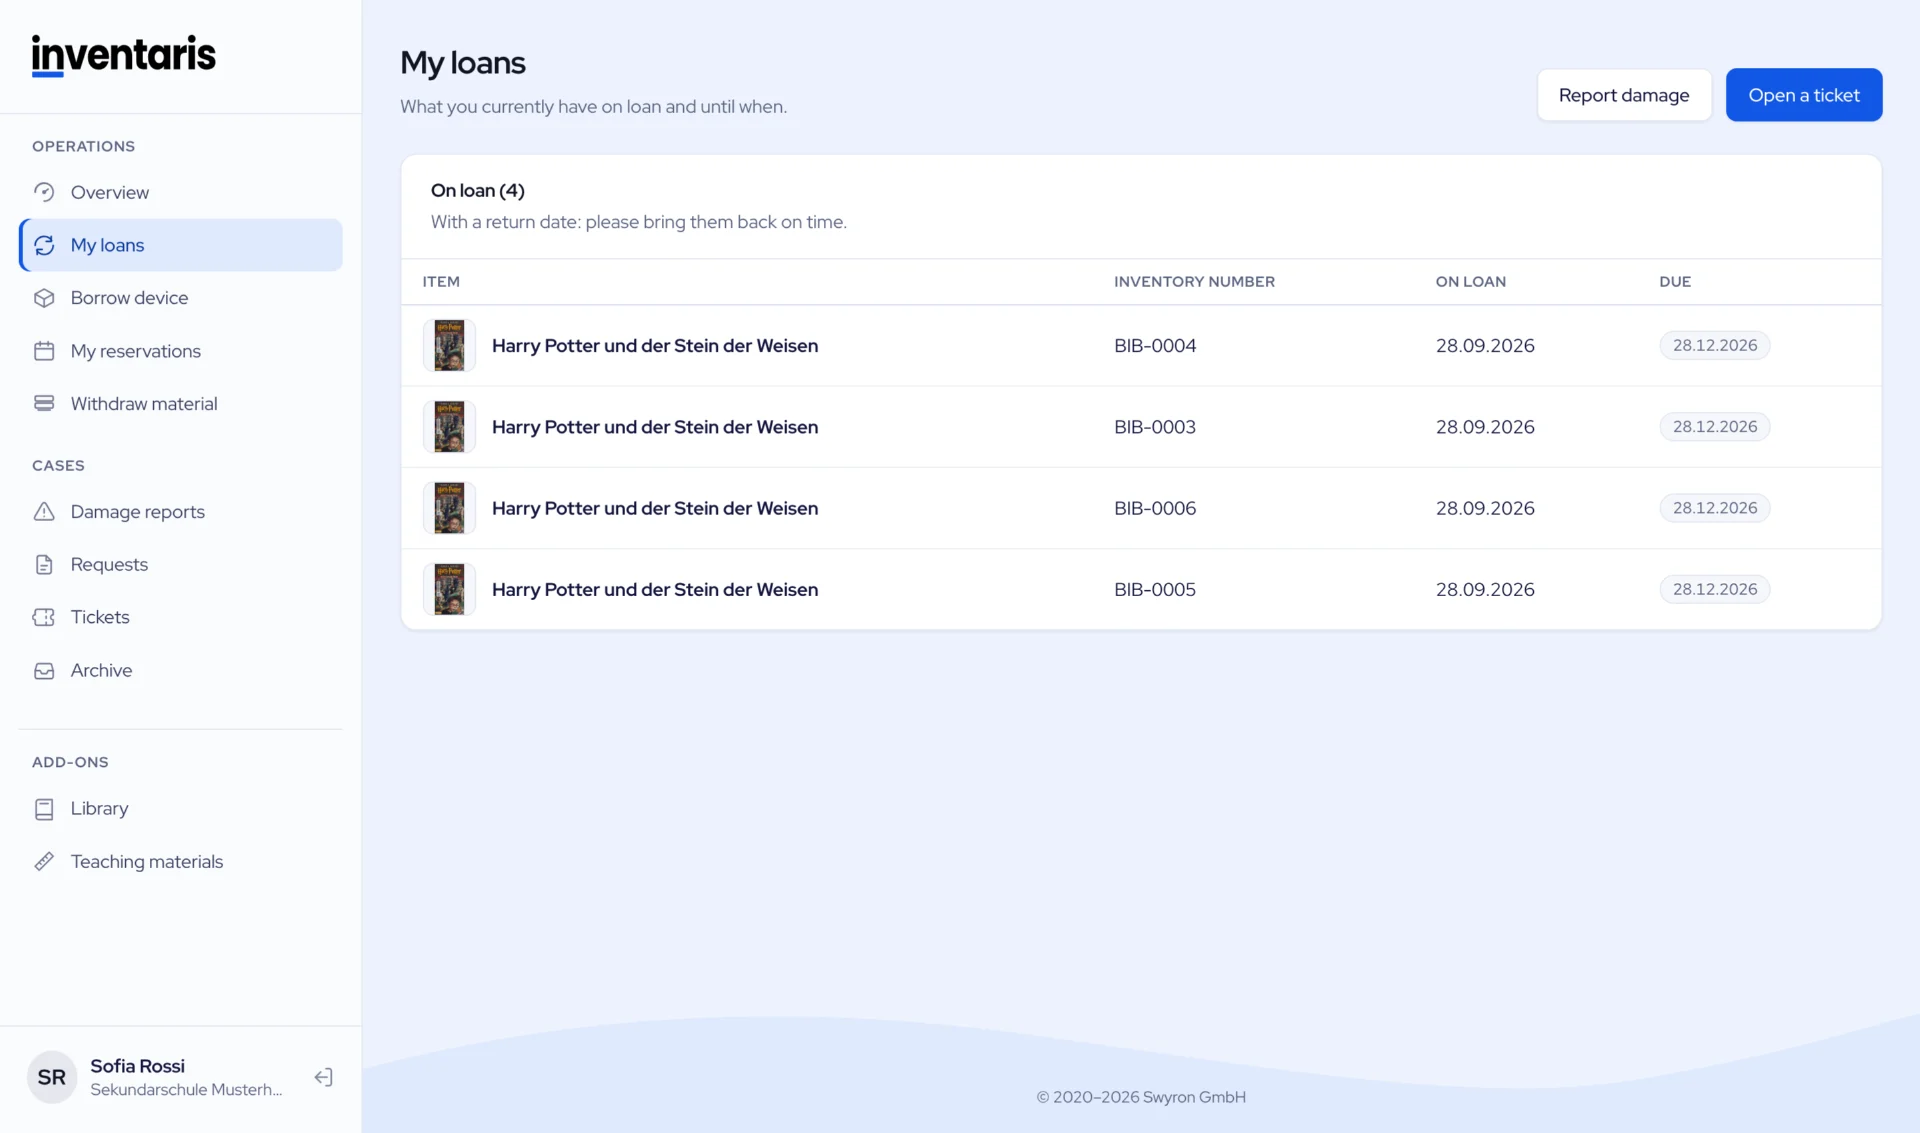Click the Withdraw material stack icon
Viewport: 1920px width, 1133px height.
point(44,403)
